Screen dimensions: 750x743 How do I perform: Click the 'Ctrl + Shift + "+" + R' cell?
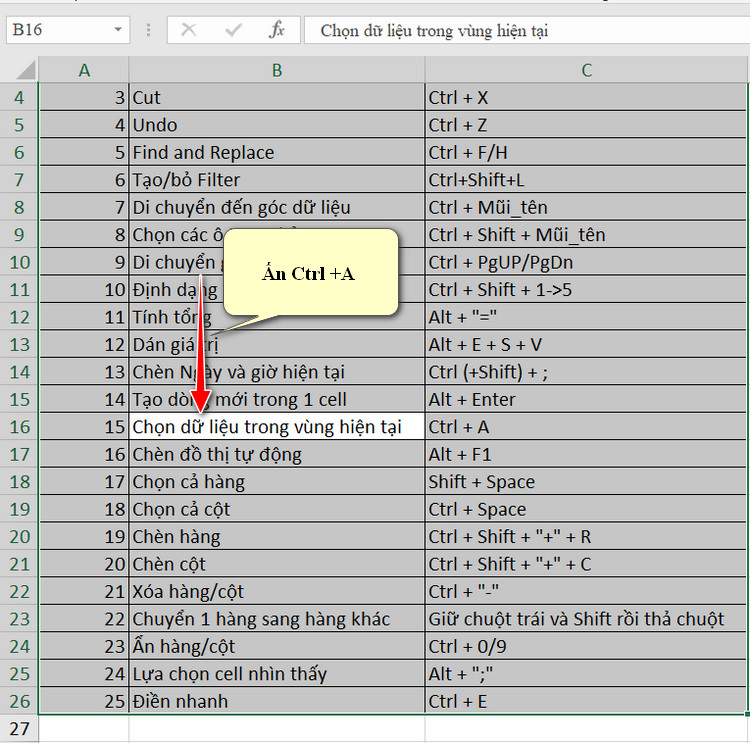coord(585,536)
